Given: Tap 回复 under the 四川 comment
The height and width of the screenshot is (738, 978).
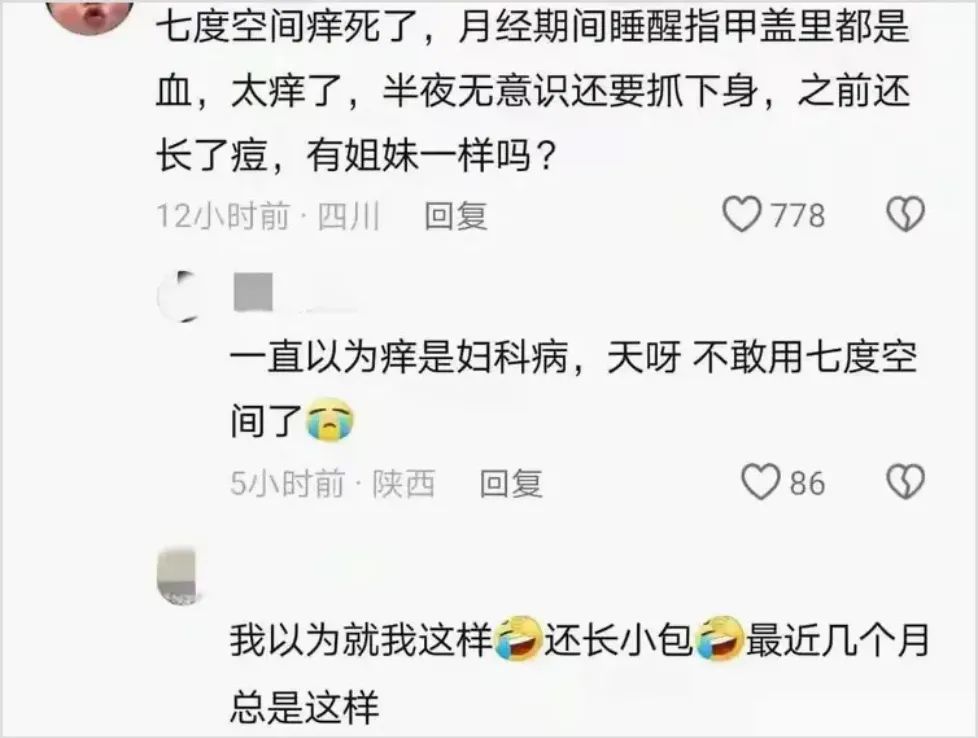Looking at the screenshot, I should click(x=456, y=216).
